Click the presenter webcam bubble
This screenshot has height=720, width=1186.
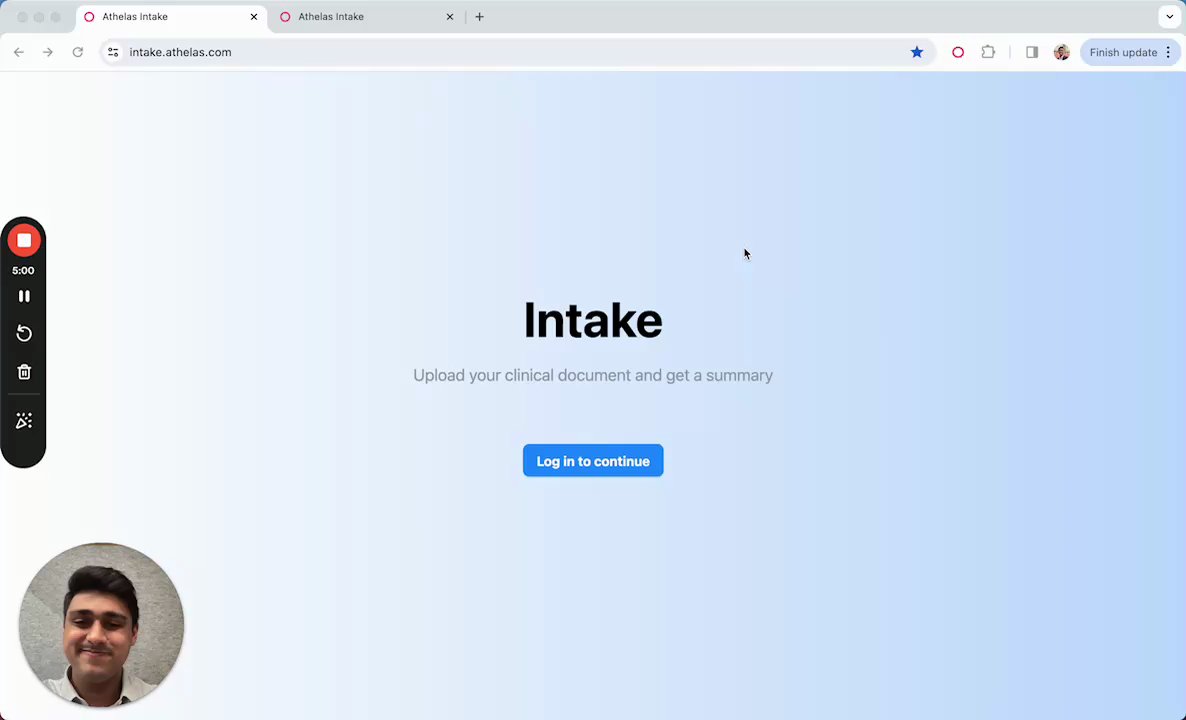point(101,625)
